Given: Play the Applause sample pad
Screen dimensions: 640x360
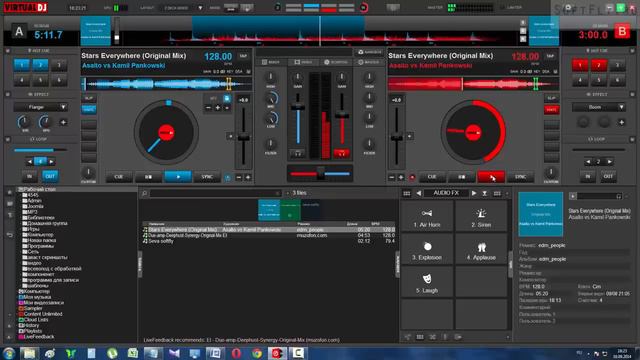Looking at the screenshot, I should tap(481, 250).
